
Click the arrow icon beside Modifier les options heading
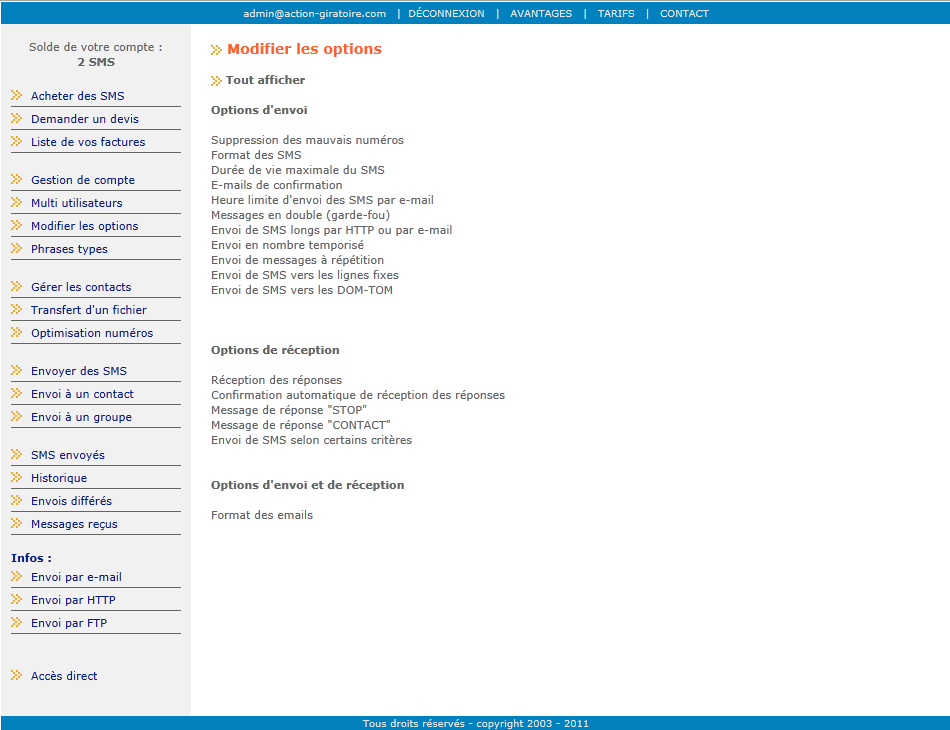[x=216, y=50]
